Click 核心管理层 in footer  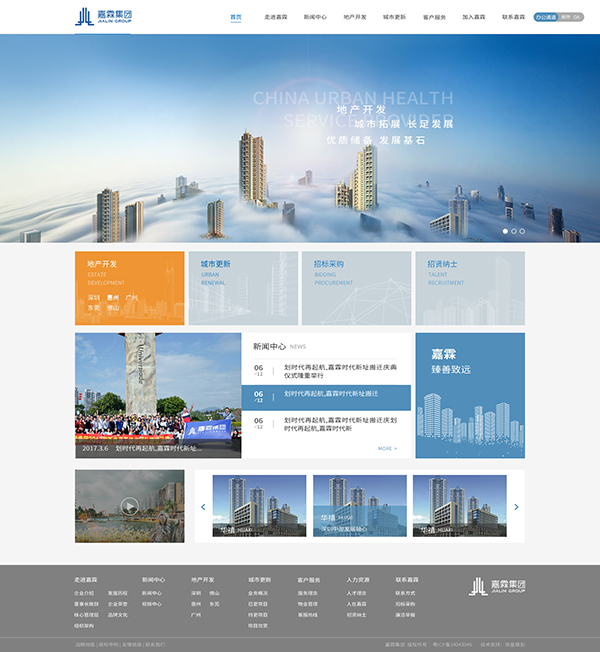click(x=86, y=615)
